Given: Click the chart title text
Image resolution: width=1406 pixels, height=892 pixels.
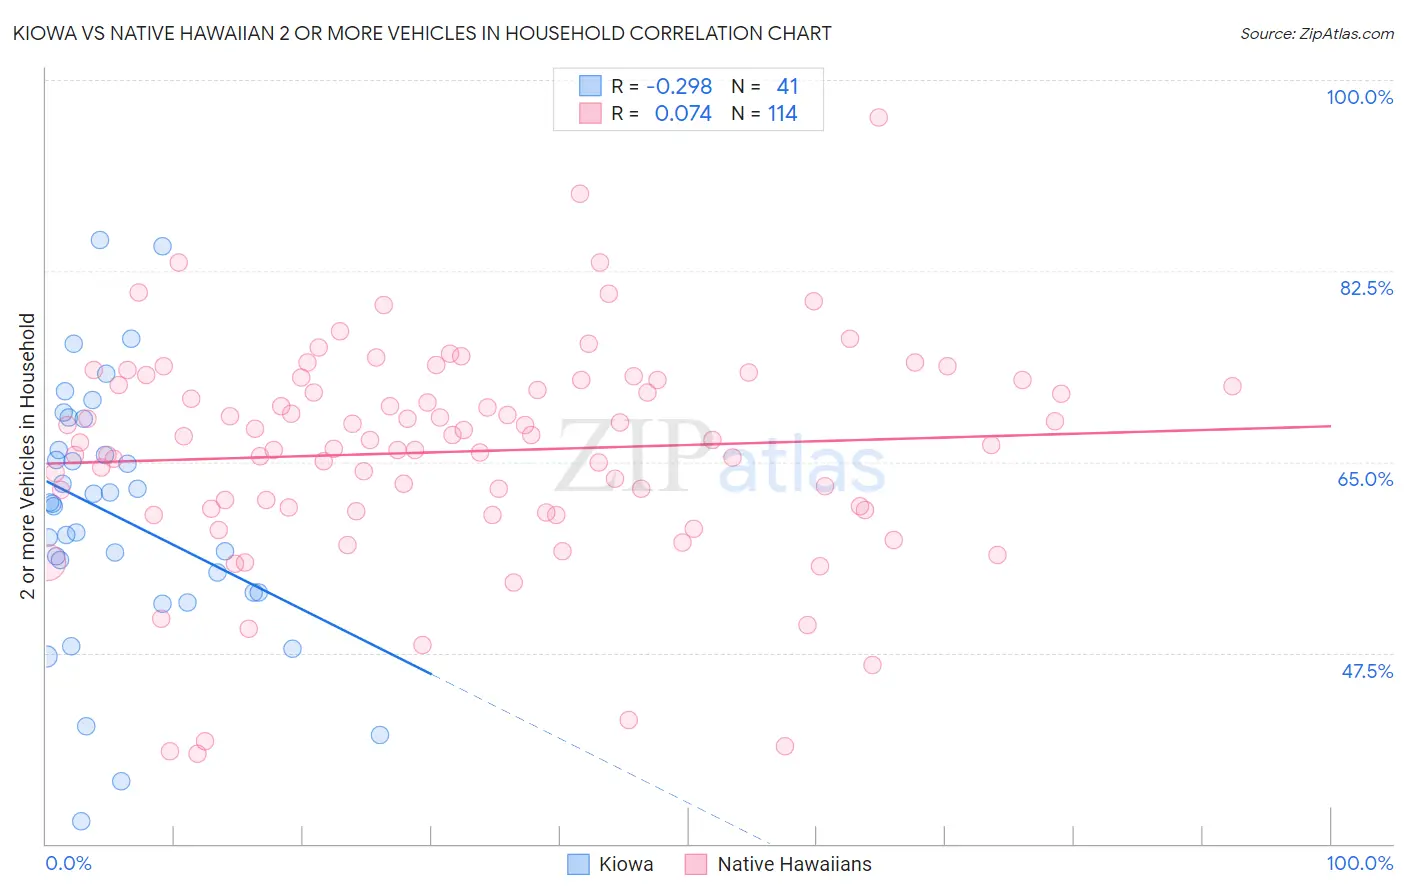Looking at the screenshot, I should pyautogui.click(x=422, y=33).
